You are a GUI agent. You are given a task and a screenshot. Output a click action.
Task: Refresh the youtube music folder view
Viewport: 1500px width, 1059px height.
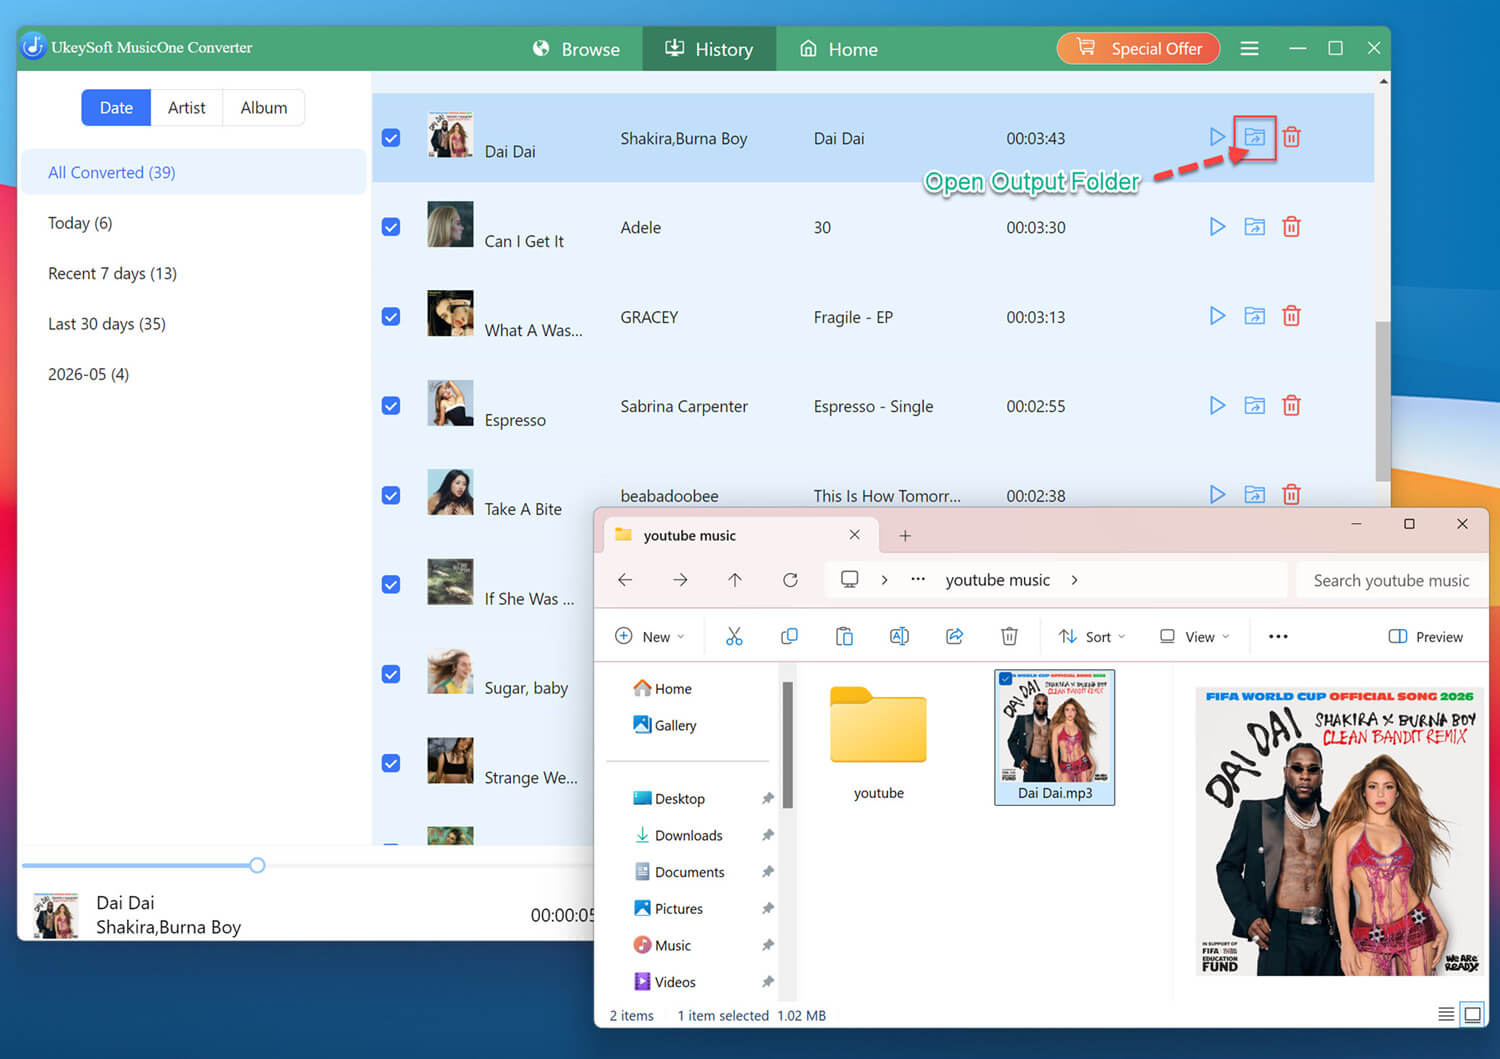[790, 580]
